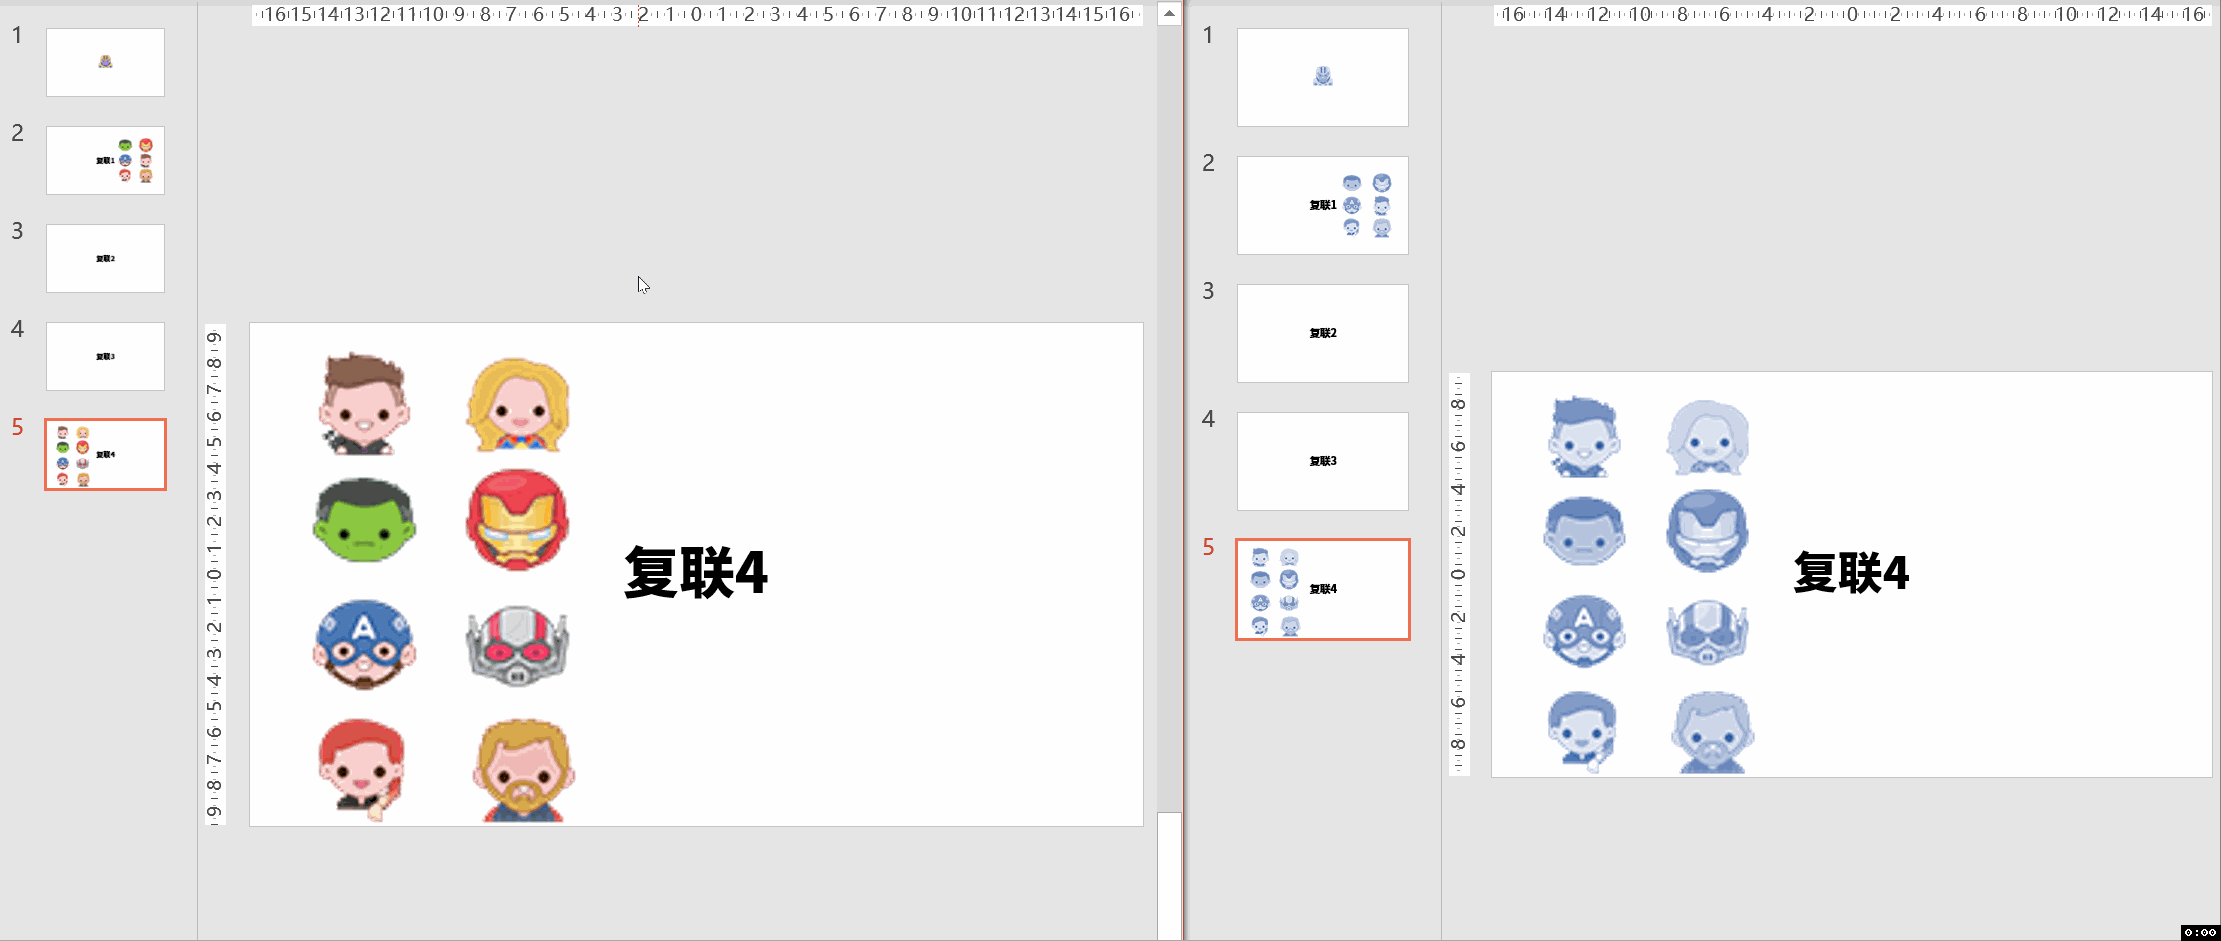Click the horizontal ruler of right window
2221x941 pixels.
[1852, 14]
